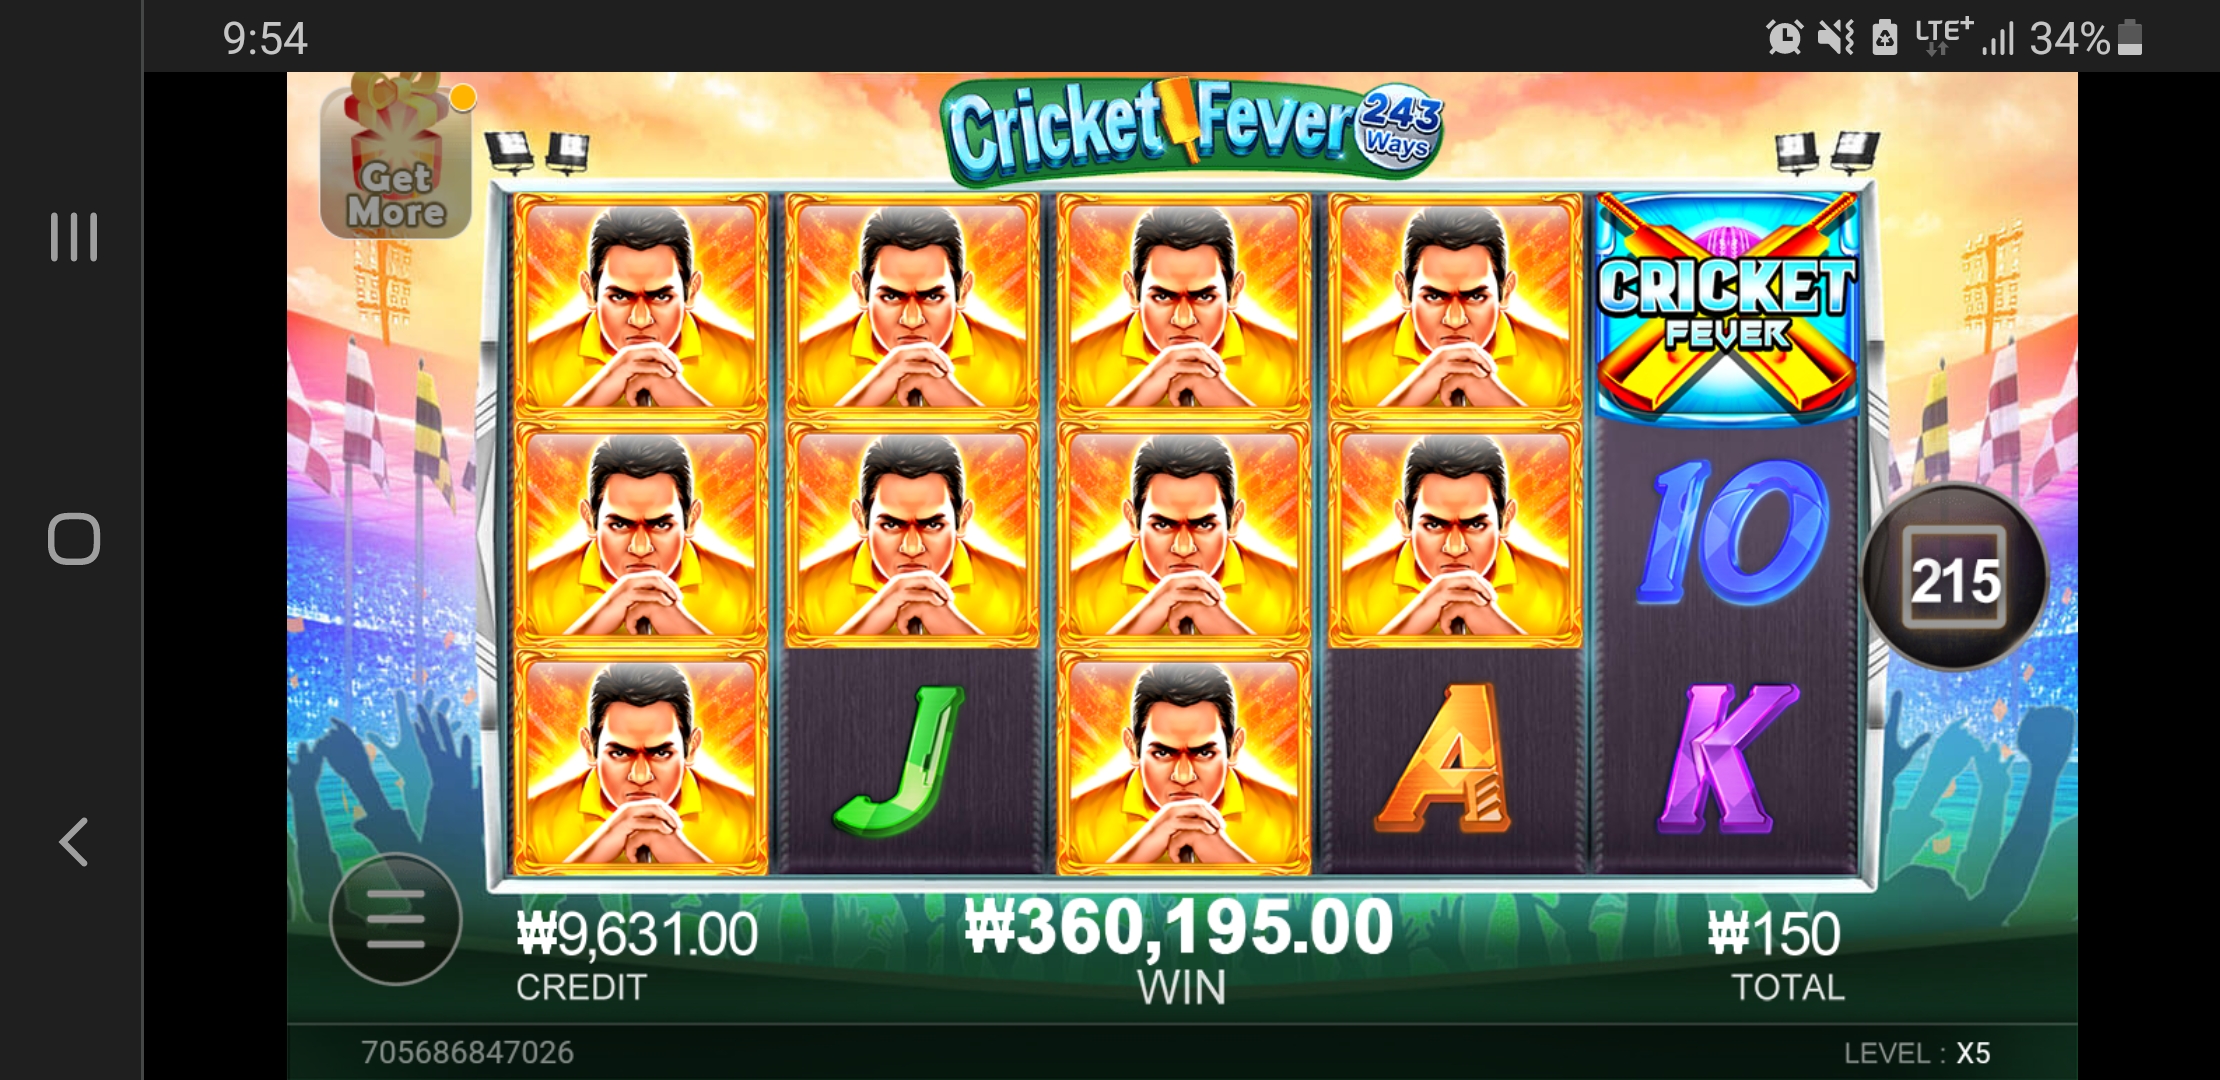Viewport: 2220px width, 1080px height.
Task: Tap the Get More gift box icon
Action: pos(396,162)
